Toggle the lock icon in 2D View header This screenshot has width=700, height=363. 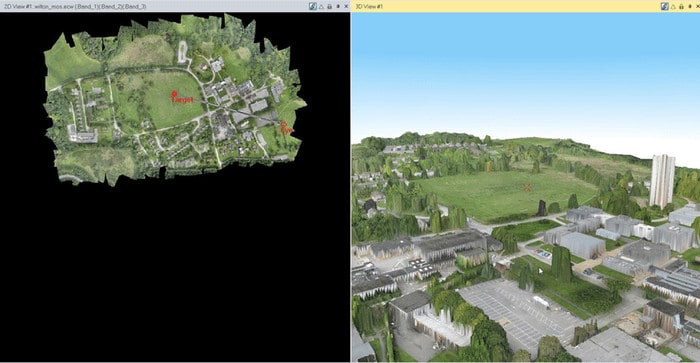point(329,6)
